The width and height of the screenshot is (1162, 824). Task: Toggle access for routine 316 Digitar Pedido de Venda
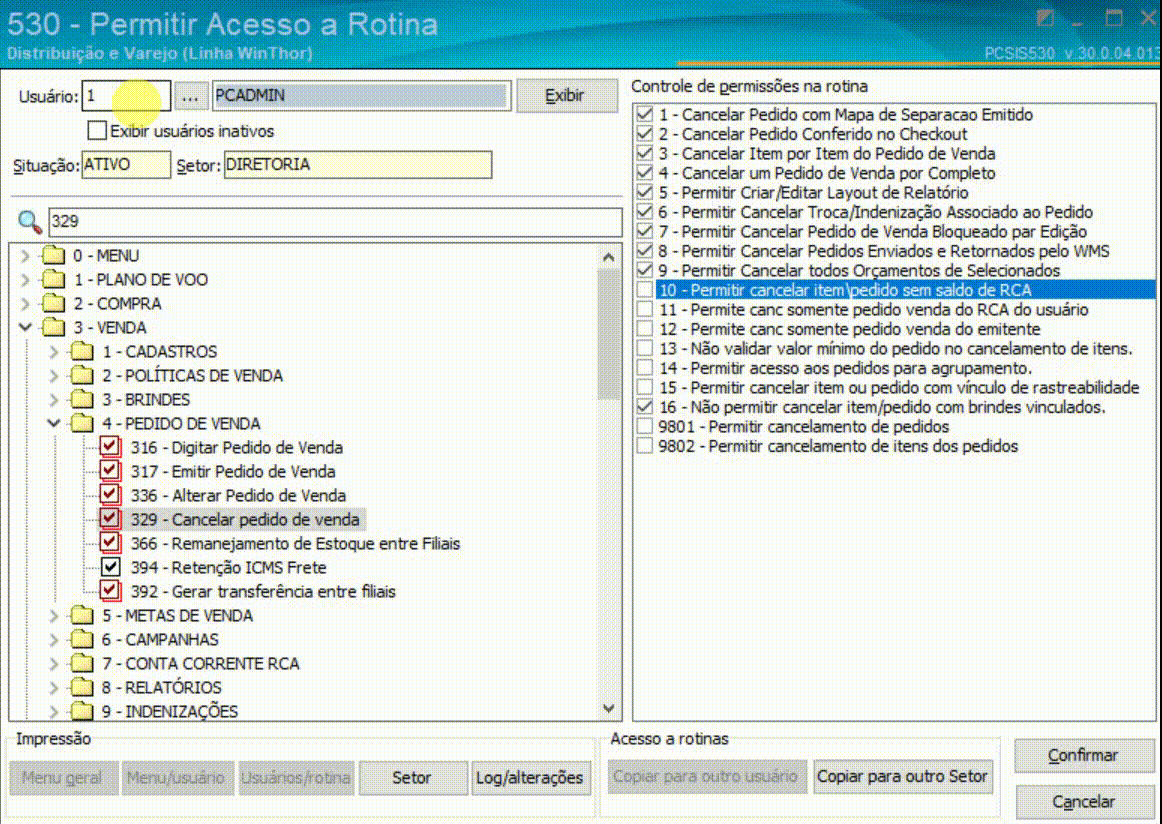click(110, 446)
